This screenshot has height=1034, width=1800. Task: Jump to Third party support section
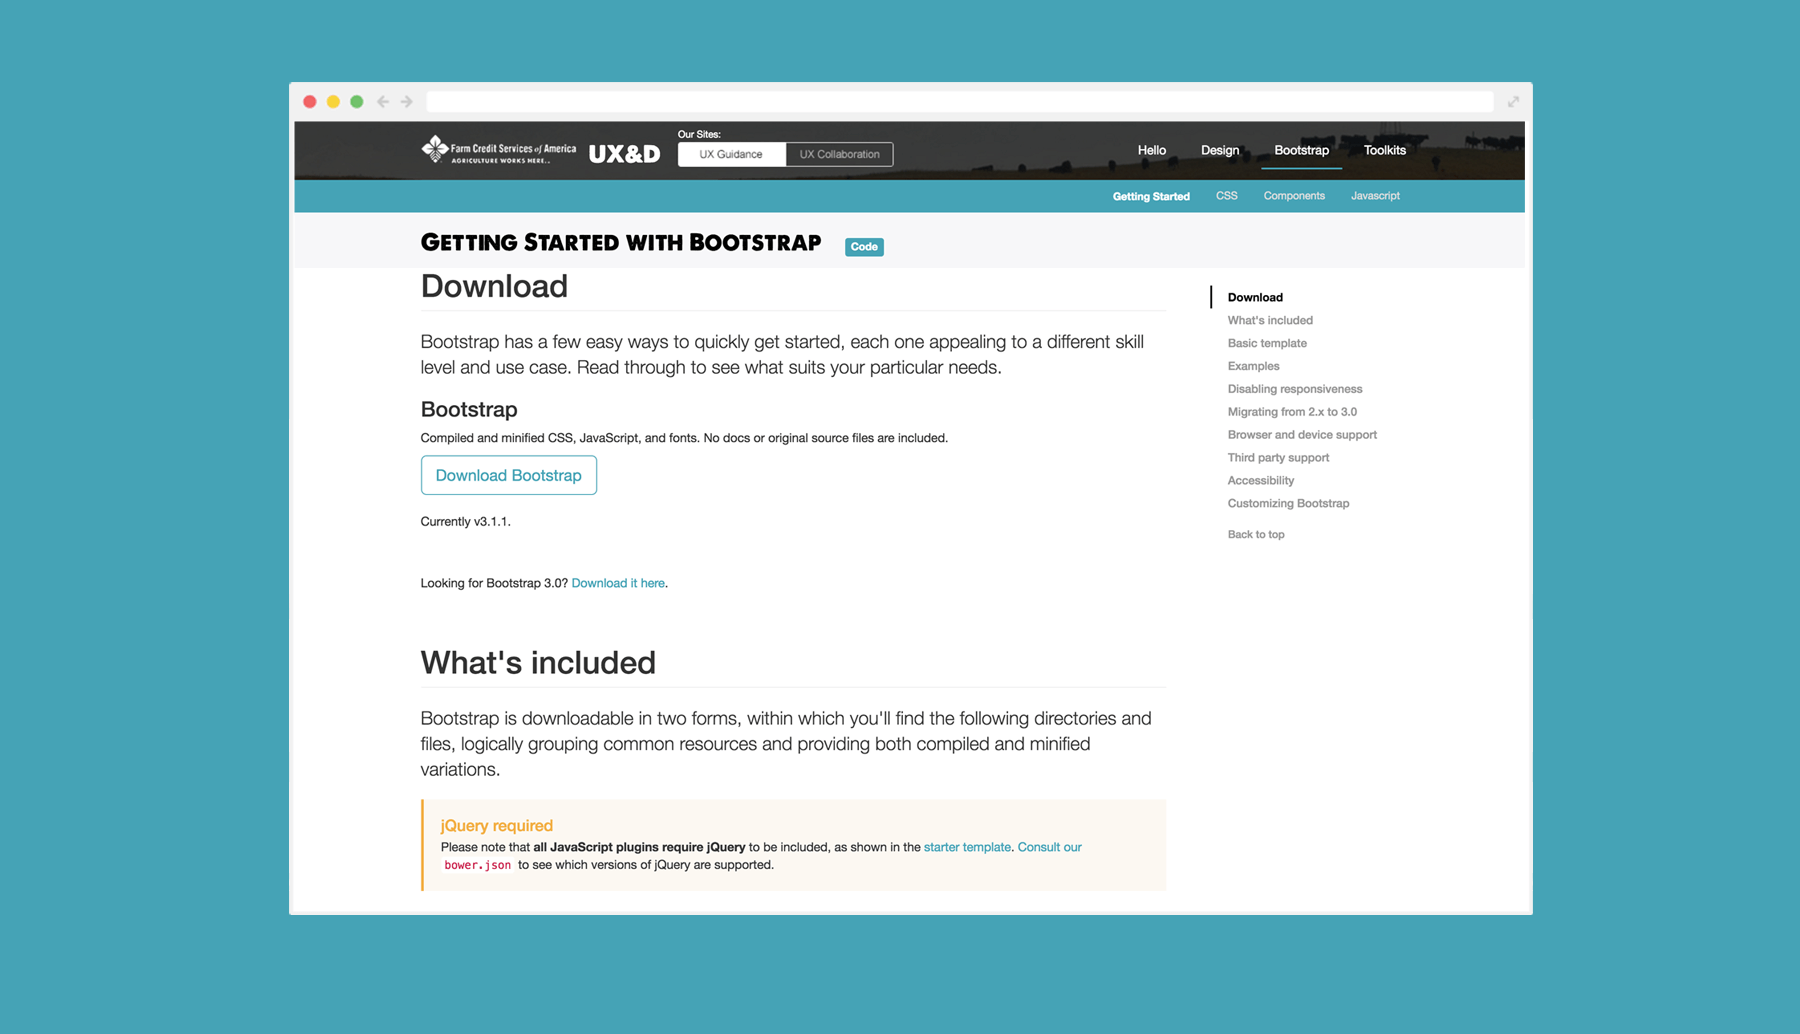click(1278, 458)
